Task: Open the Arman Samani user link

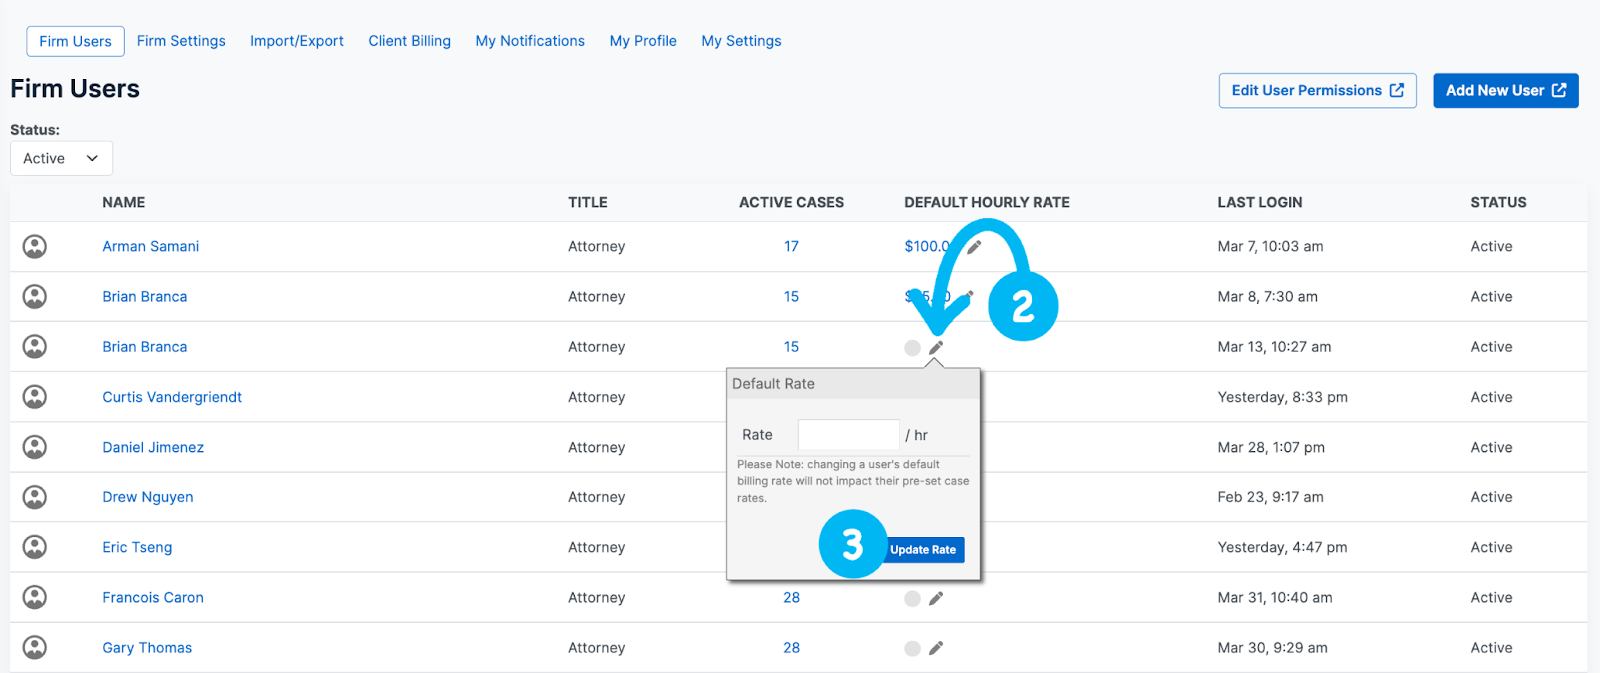Action: click(150, 246)
